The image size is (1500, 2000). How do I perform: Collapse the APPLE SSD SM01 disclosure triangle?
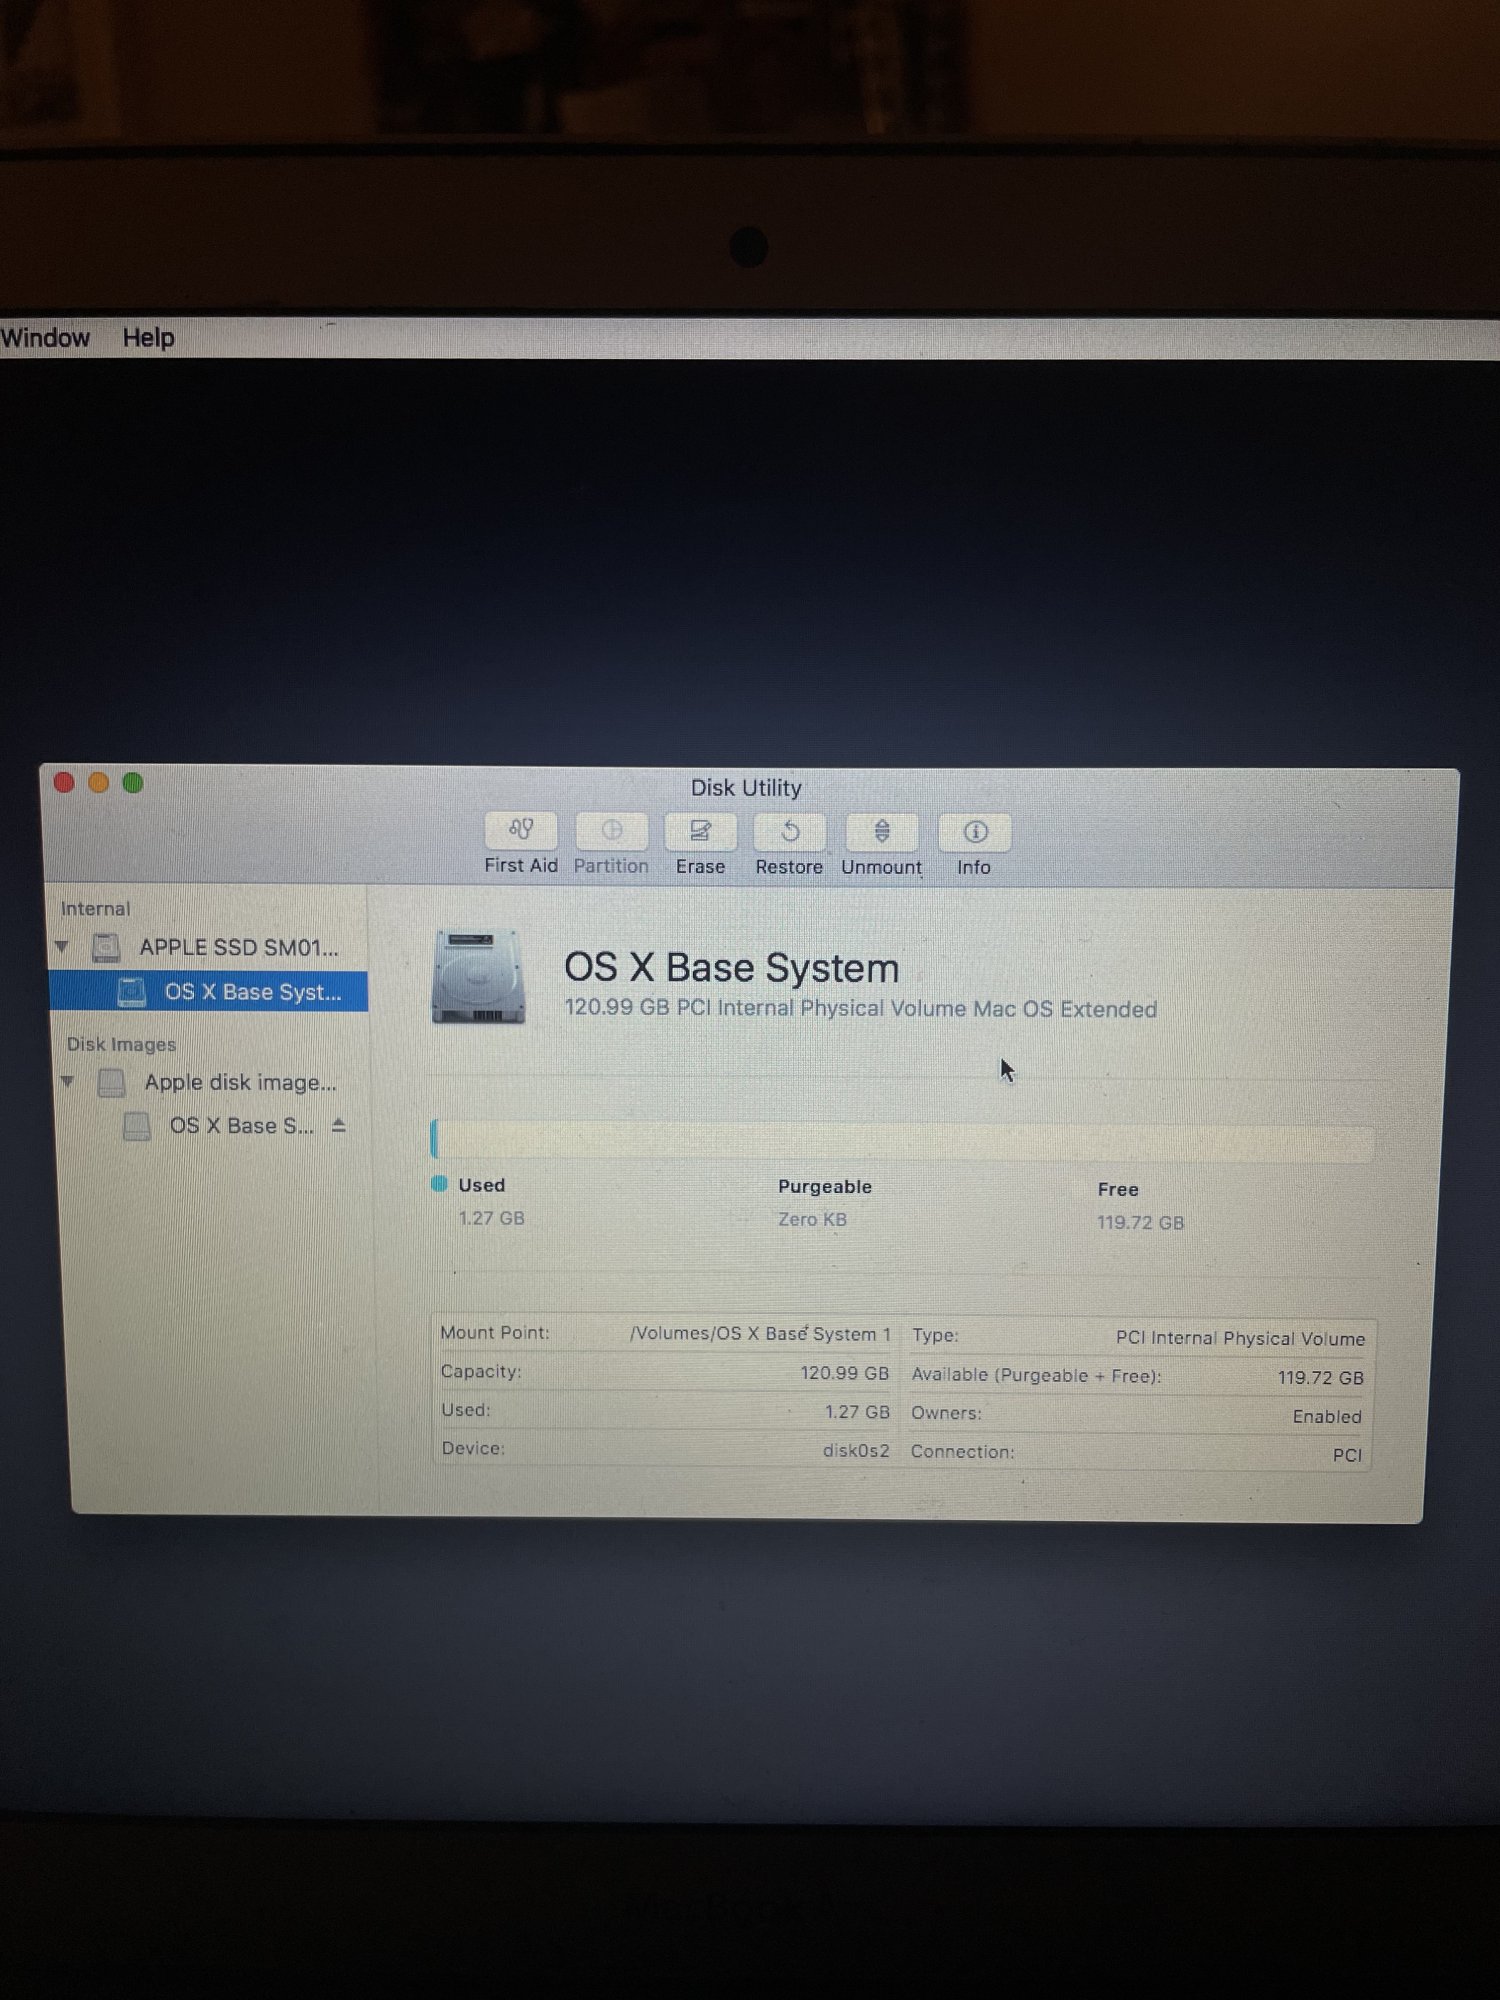coord(62,946)
